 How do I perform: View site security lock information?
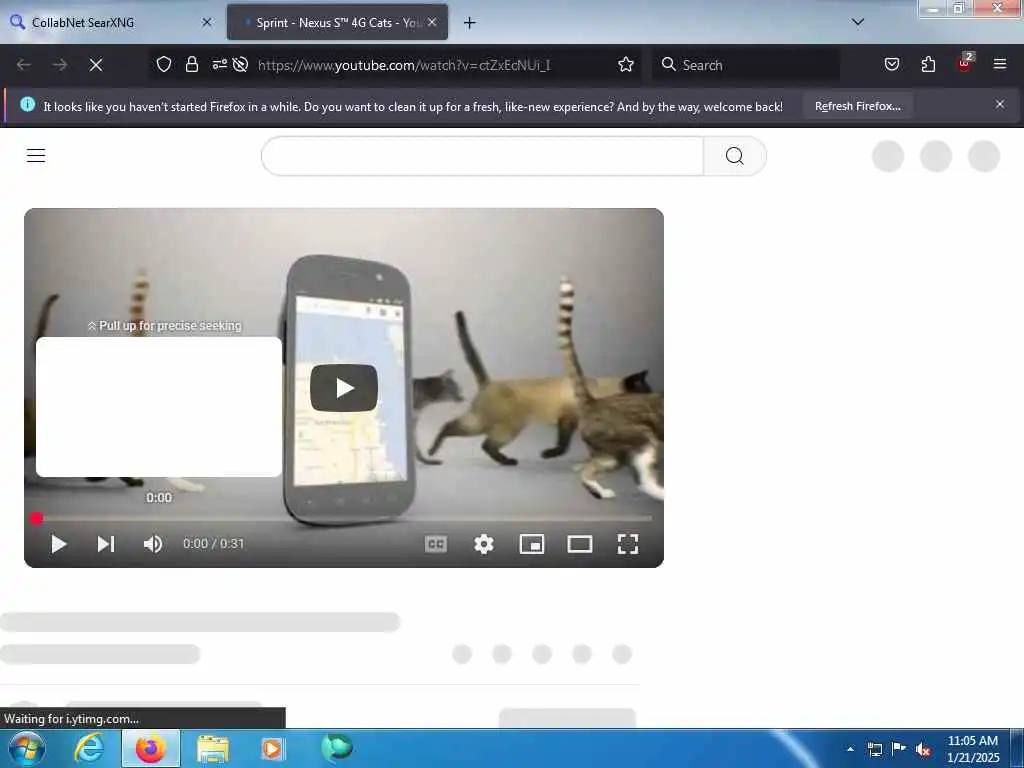click(x=191, y=64)
